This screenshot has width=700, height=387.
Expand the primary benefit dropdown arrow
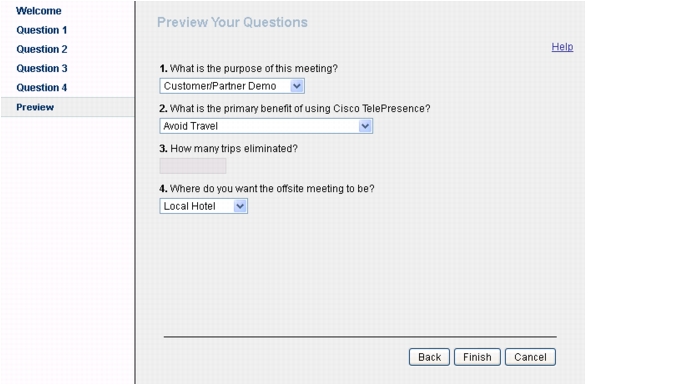point(365,126)
